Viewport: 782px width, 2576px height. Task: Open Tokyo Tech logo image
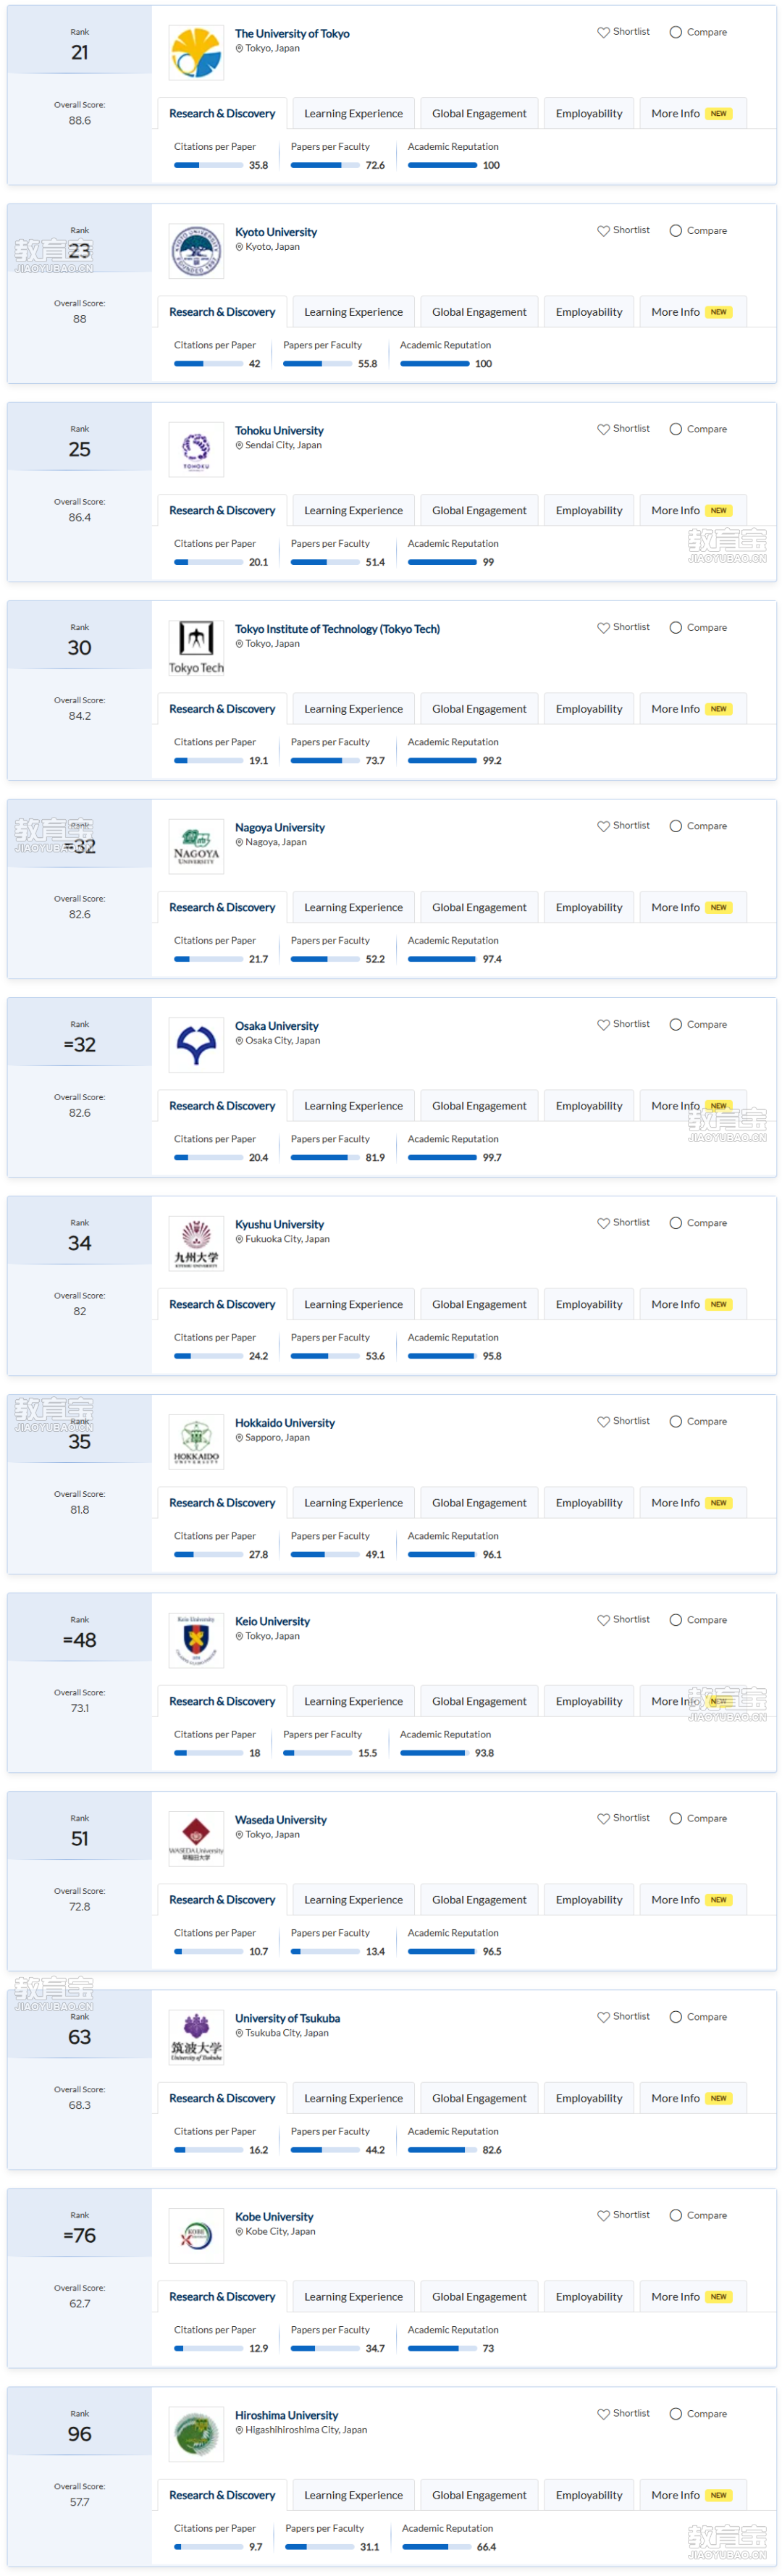tap(196, 648)
